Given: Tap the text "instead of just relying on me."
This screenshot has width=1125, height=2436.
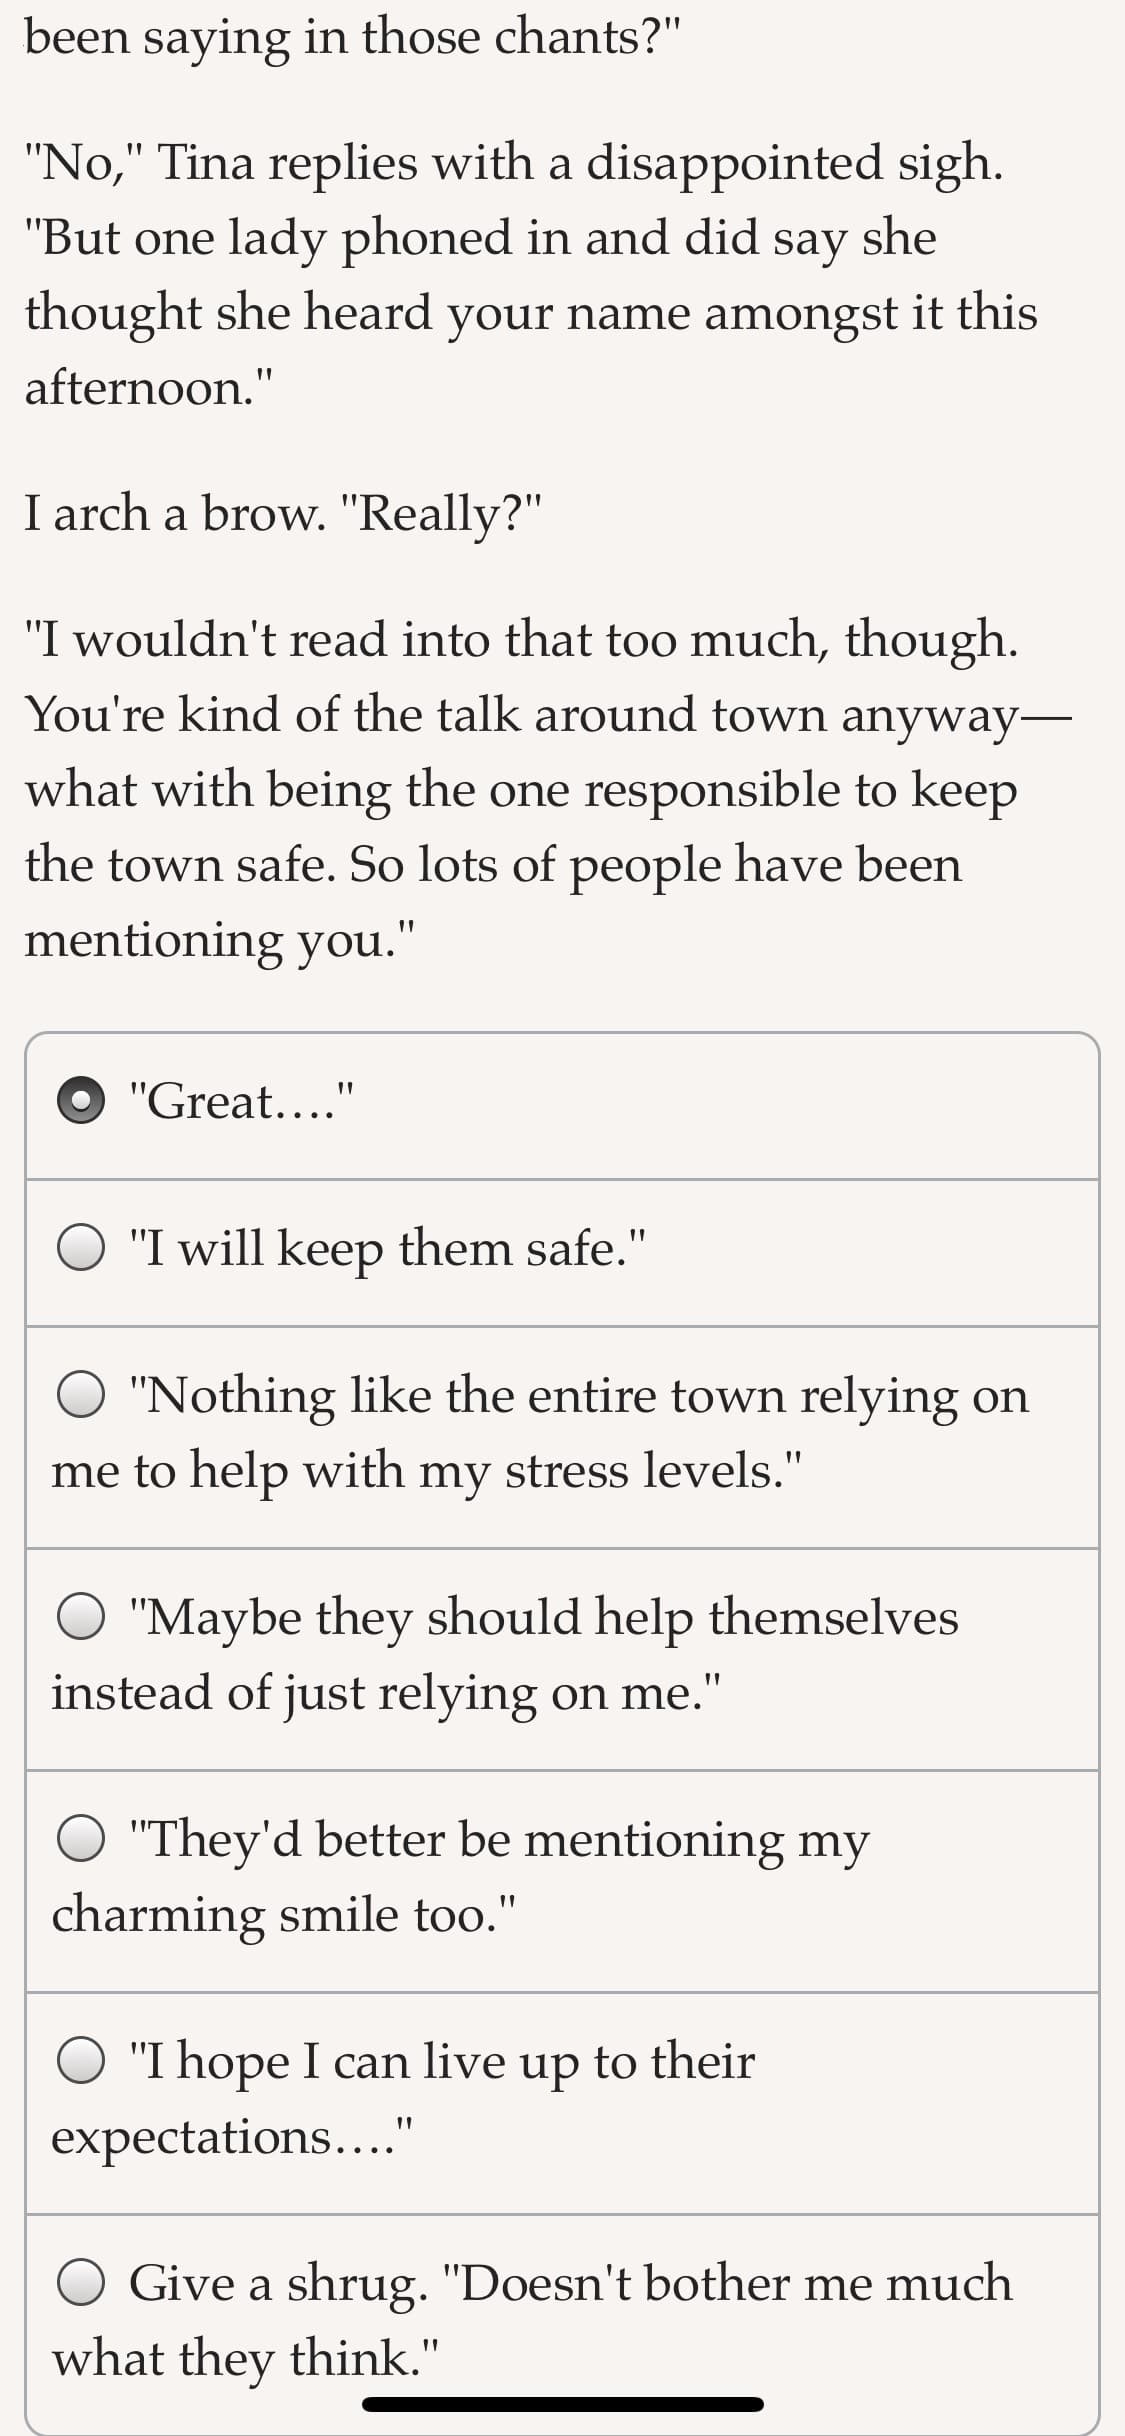Looking at the screenshot, I should tap(386, 1693).
